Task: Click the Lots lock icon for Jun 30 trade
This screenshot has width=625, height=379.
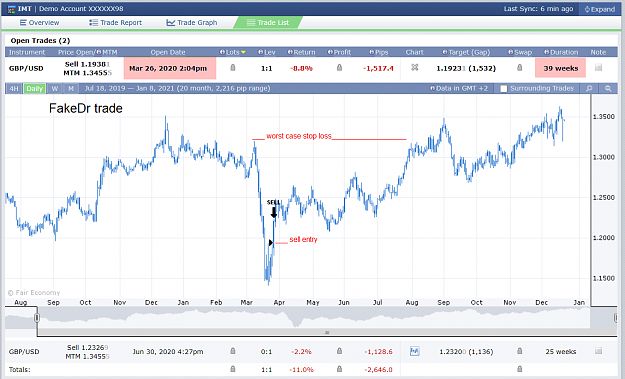Action: point(233,351)
